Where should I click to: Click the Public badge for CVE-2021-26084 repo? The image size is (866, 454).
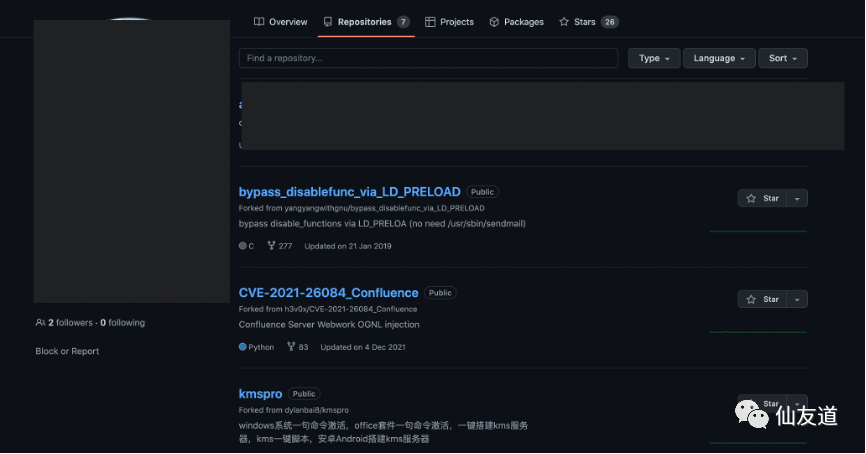click(x=440, y=293)
